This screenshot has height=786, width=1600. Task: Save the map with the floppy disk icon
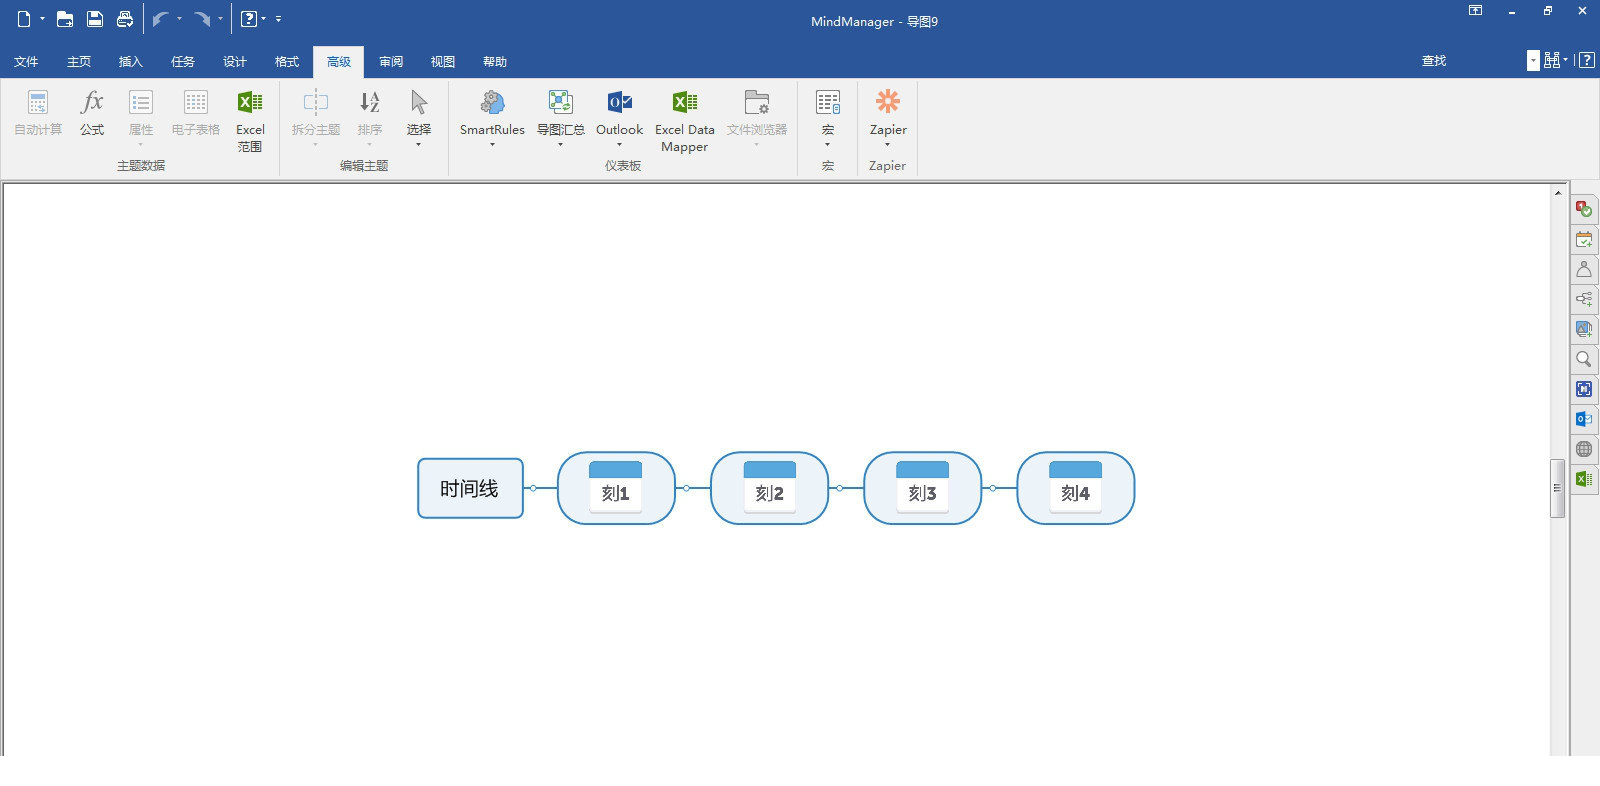(x=95, y=19)
